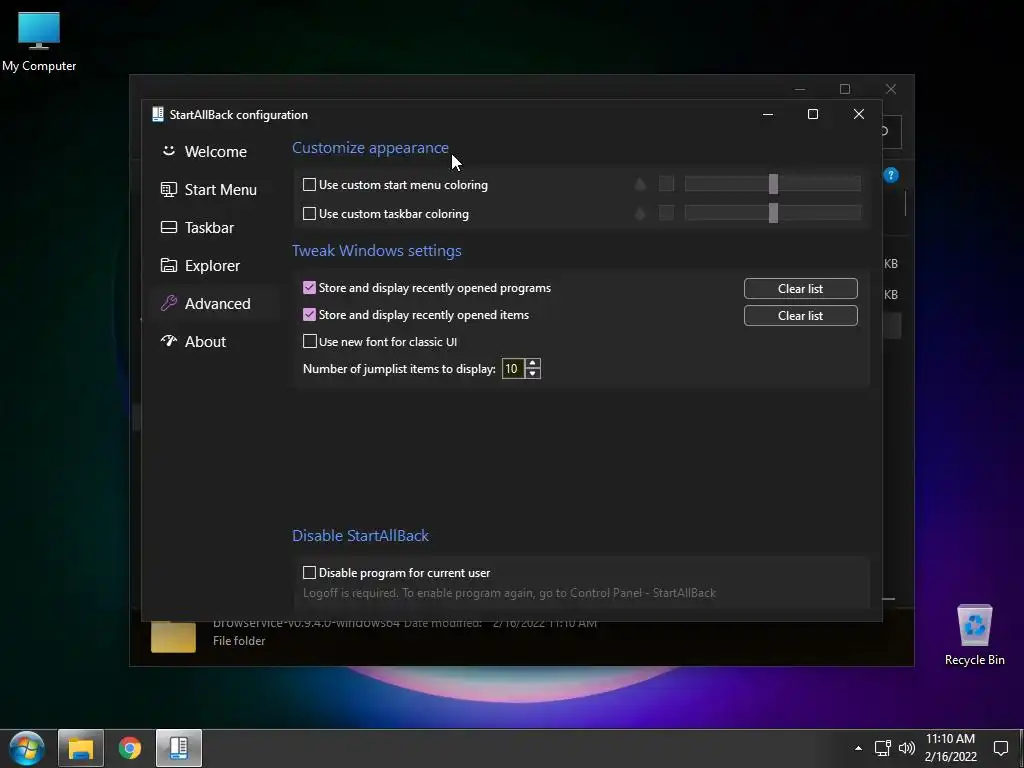Viewport: 1024px width, 768px height.
Task: Uncheck store recently opened items
Action: [x=310, y=314]
